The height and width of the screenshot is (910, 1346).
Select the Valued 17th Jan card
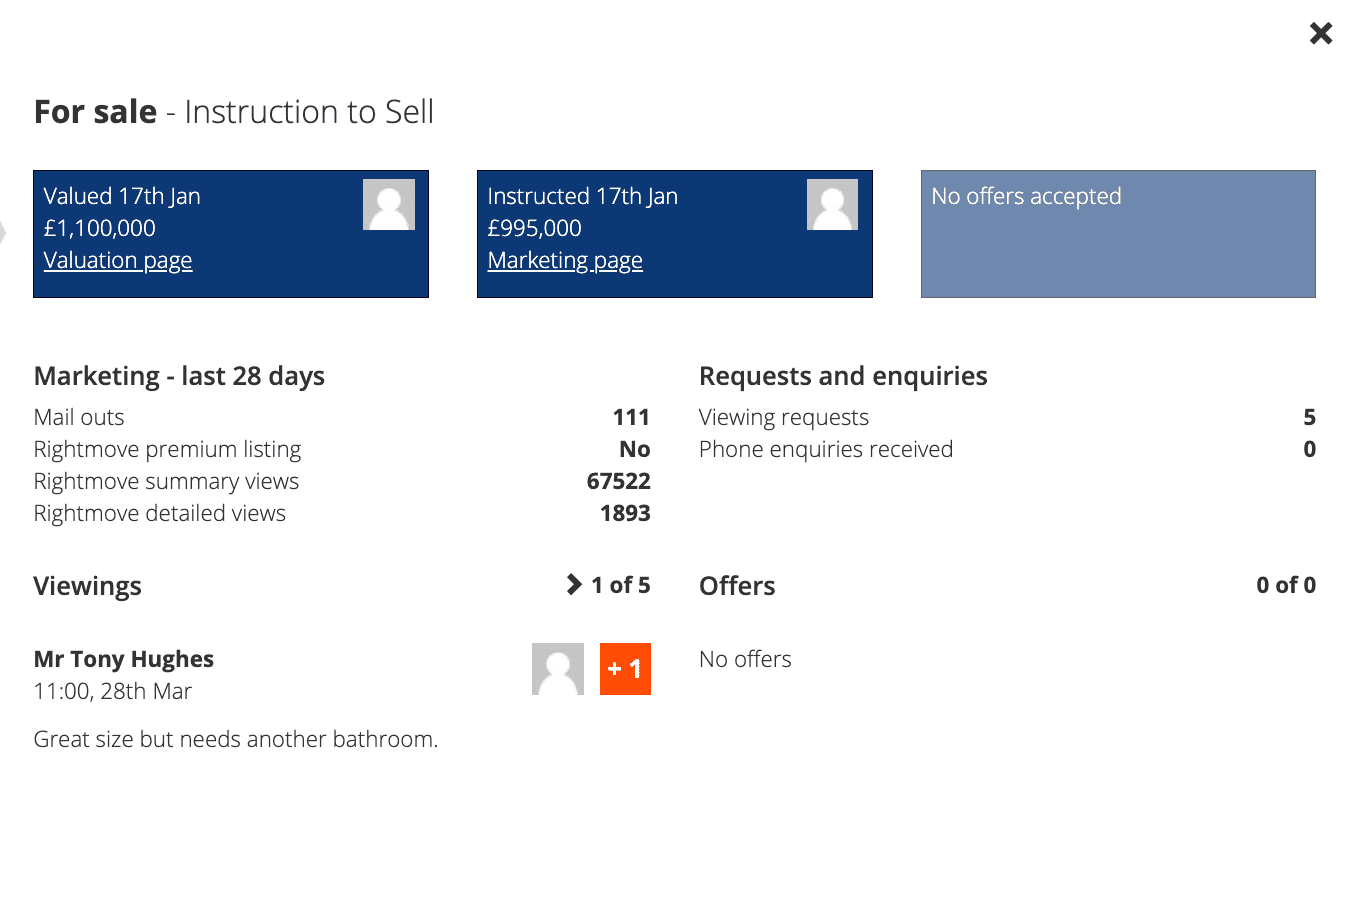coord(231,234)
